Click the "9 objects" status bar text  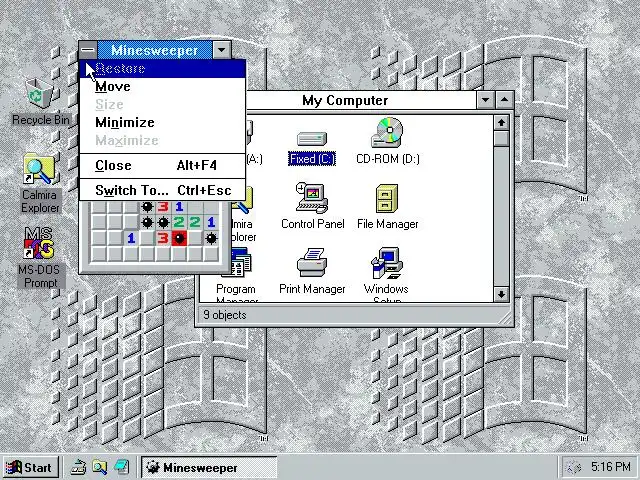[224, 315]
